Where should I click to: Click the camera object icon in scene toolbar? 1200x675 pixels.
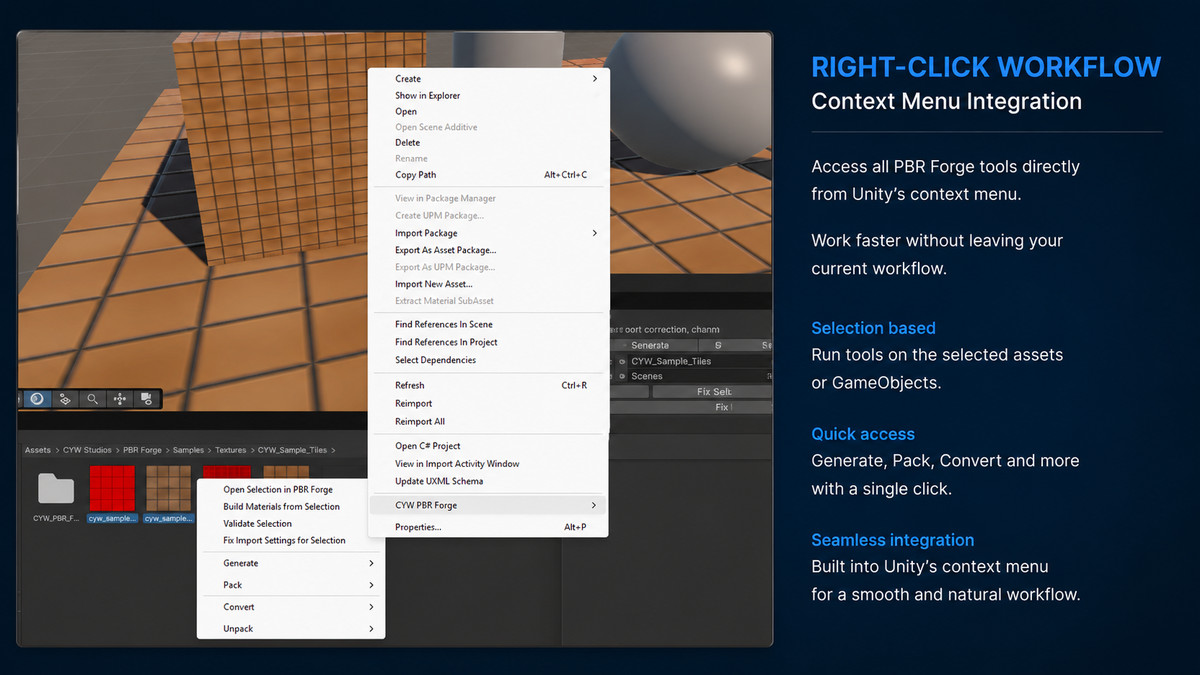146,399
